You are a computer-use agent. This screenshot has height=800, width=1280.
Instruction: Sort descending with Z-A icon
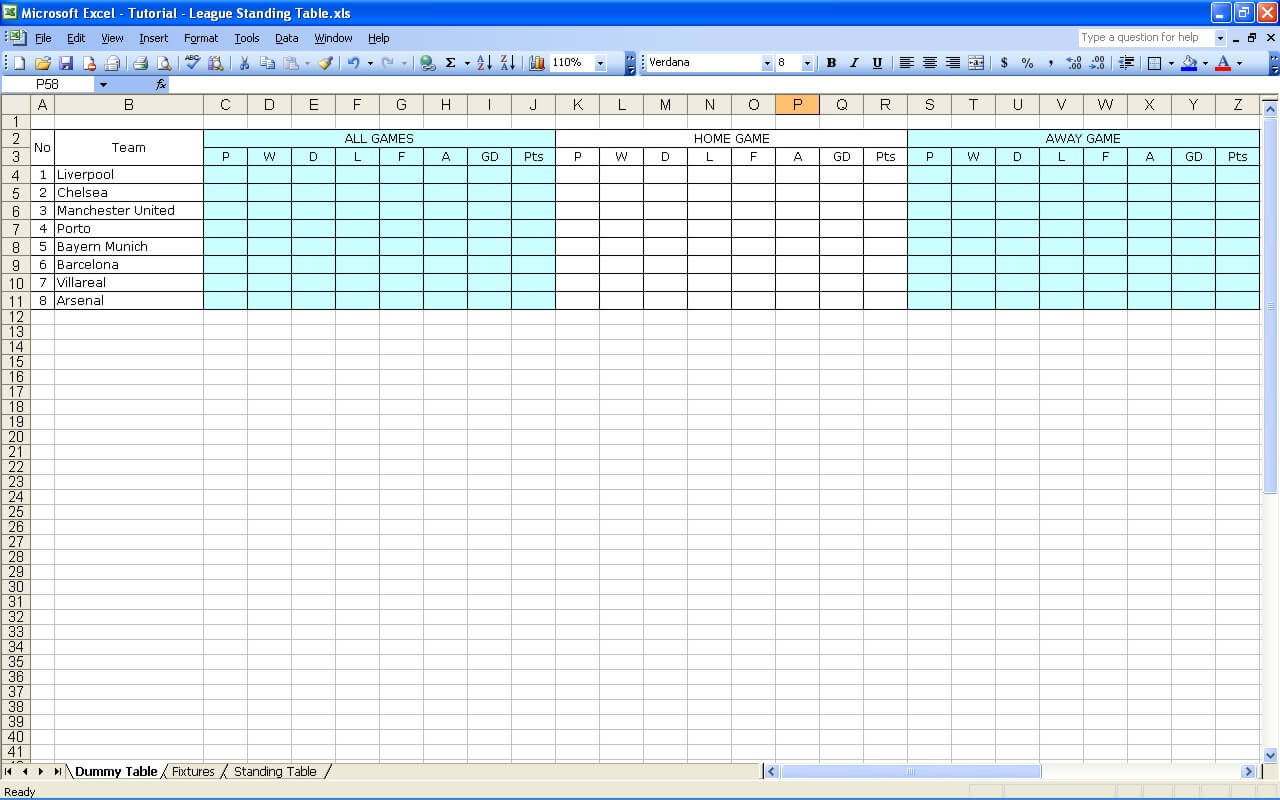click(x=508, y=63)
